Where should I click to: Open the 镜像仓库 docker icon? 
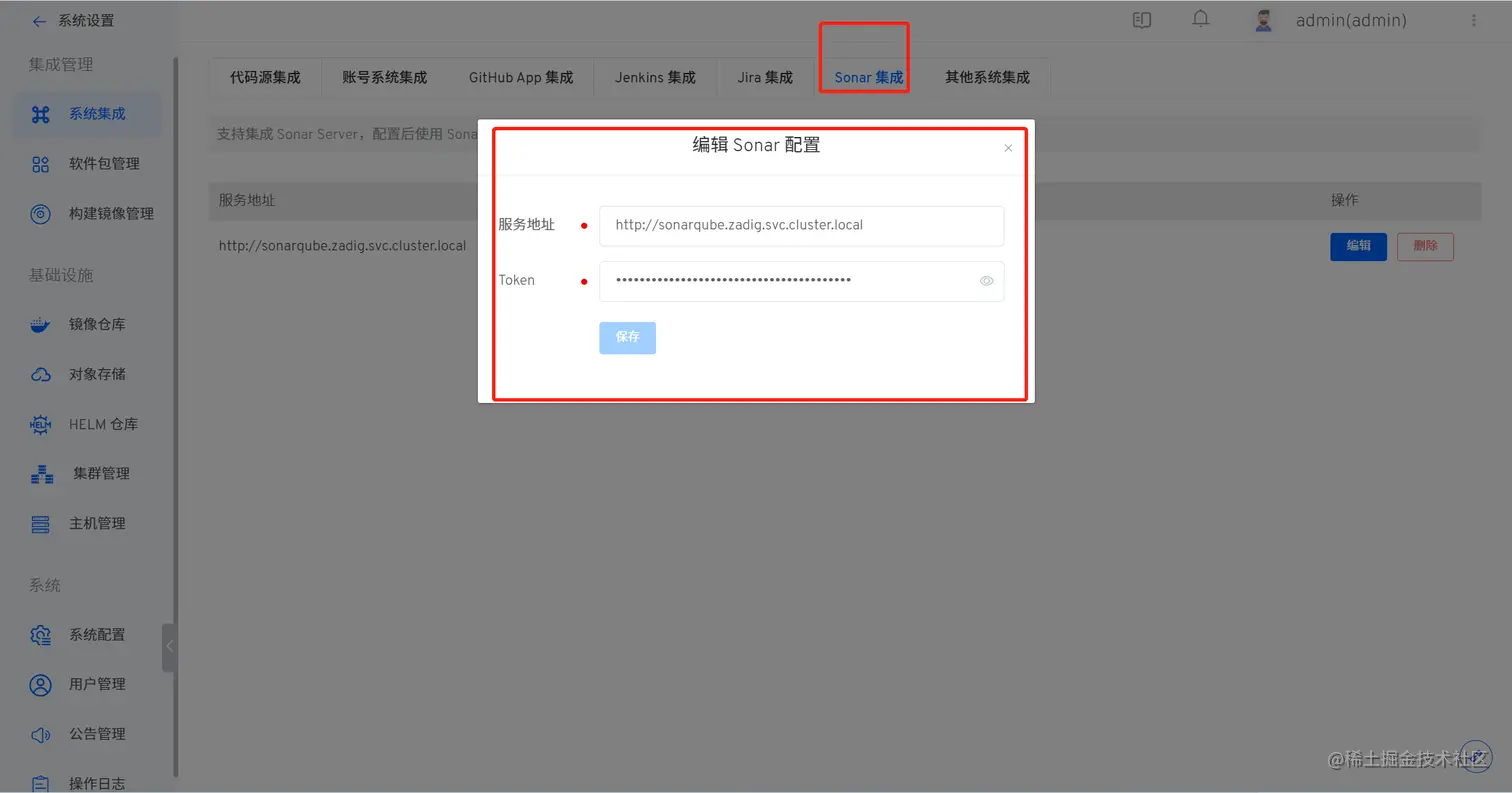40,324
